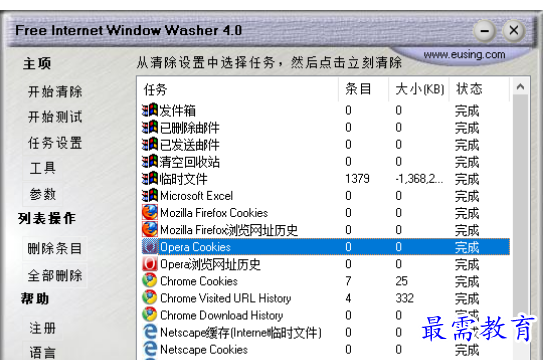Select the Chrome Visited URL History text
The width and height of the screenshot is (543, 360).
(225, 298)
